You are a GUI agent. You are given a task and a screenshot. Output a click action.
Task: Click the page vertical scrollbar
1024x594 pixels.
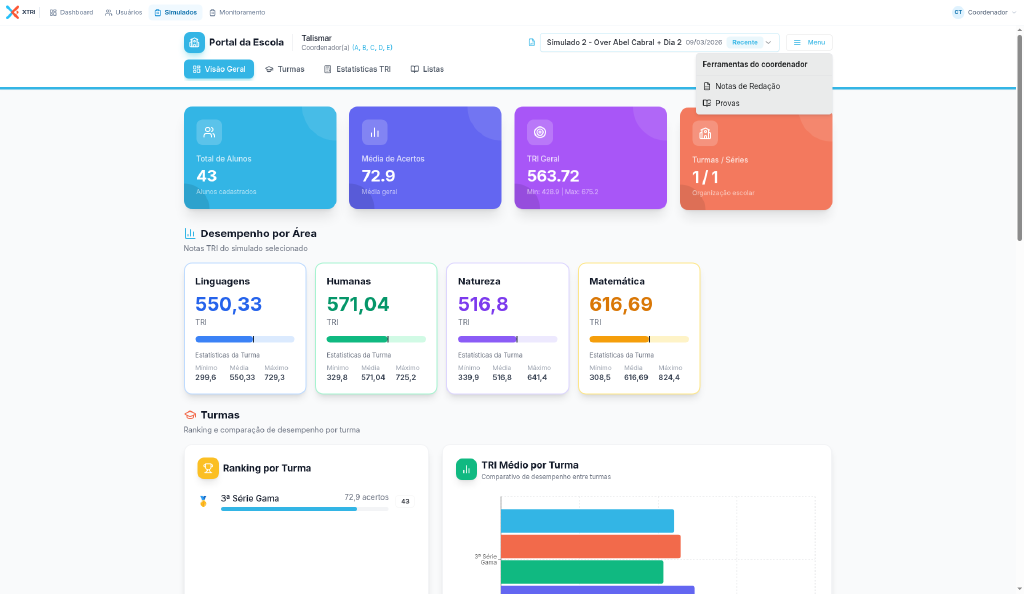tap(1019, 137)
